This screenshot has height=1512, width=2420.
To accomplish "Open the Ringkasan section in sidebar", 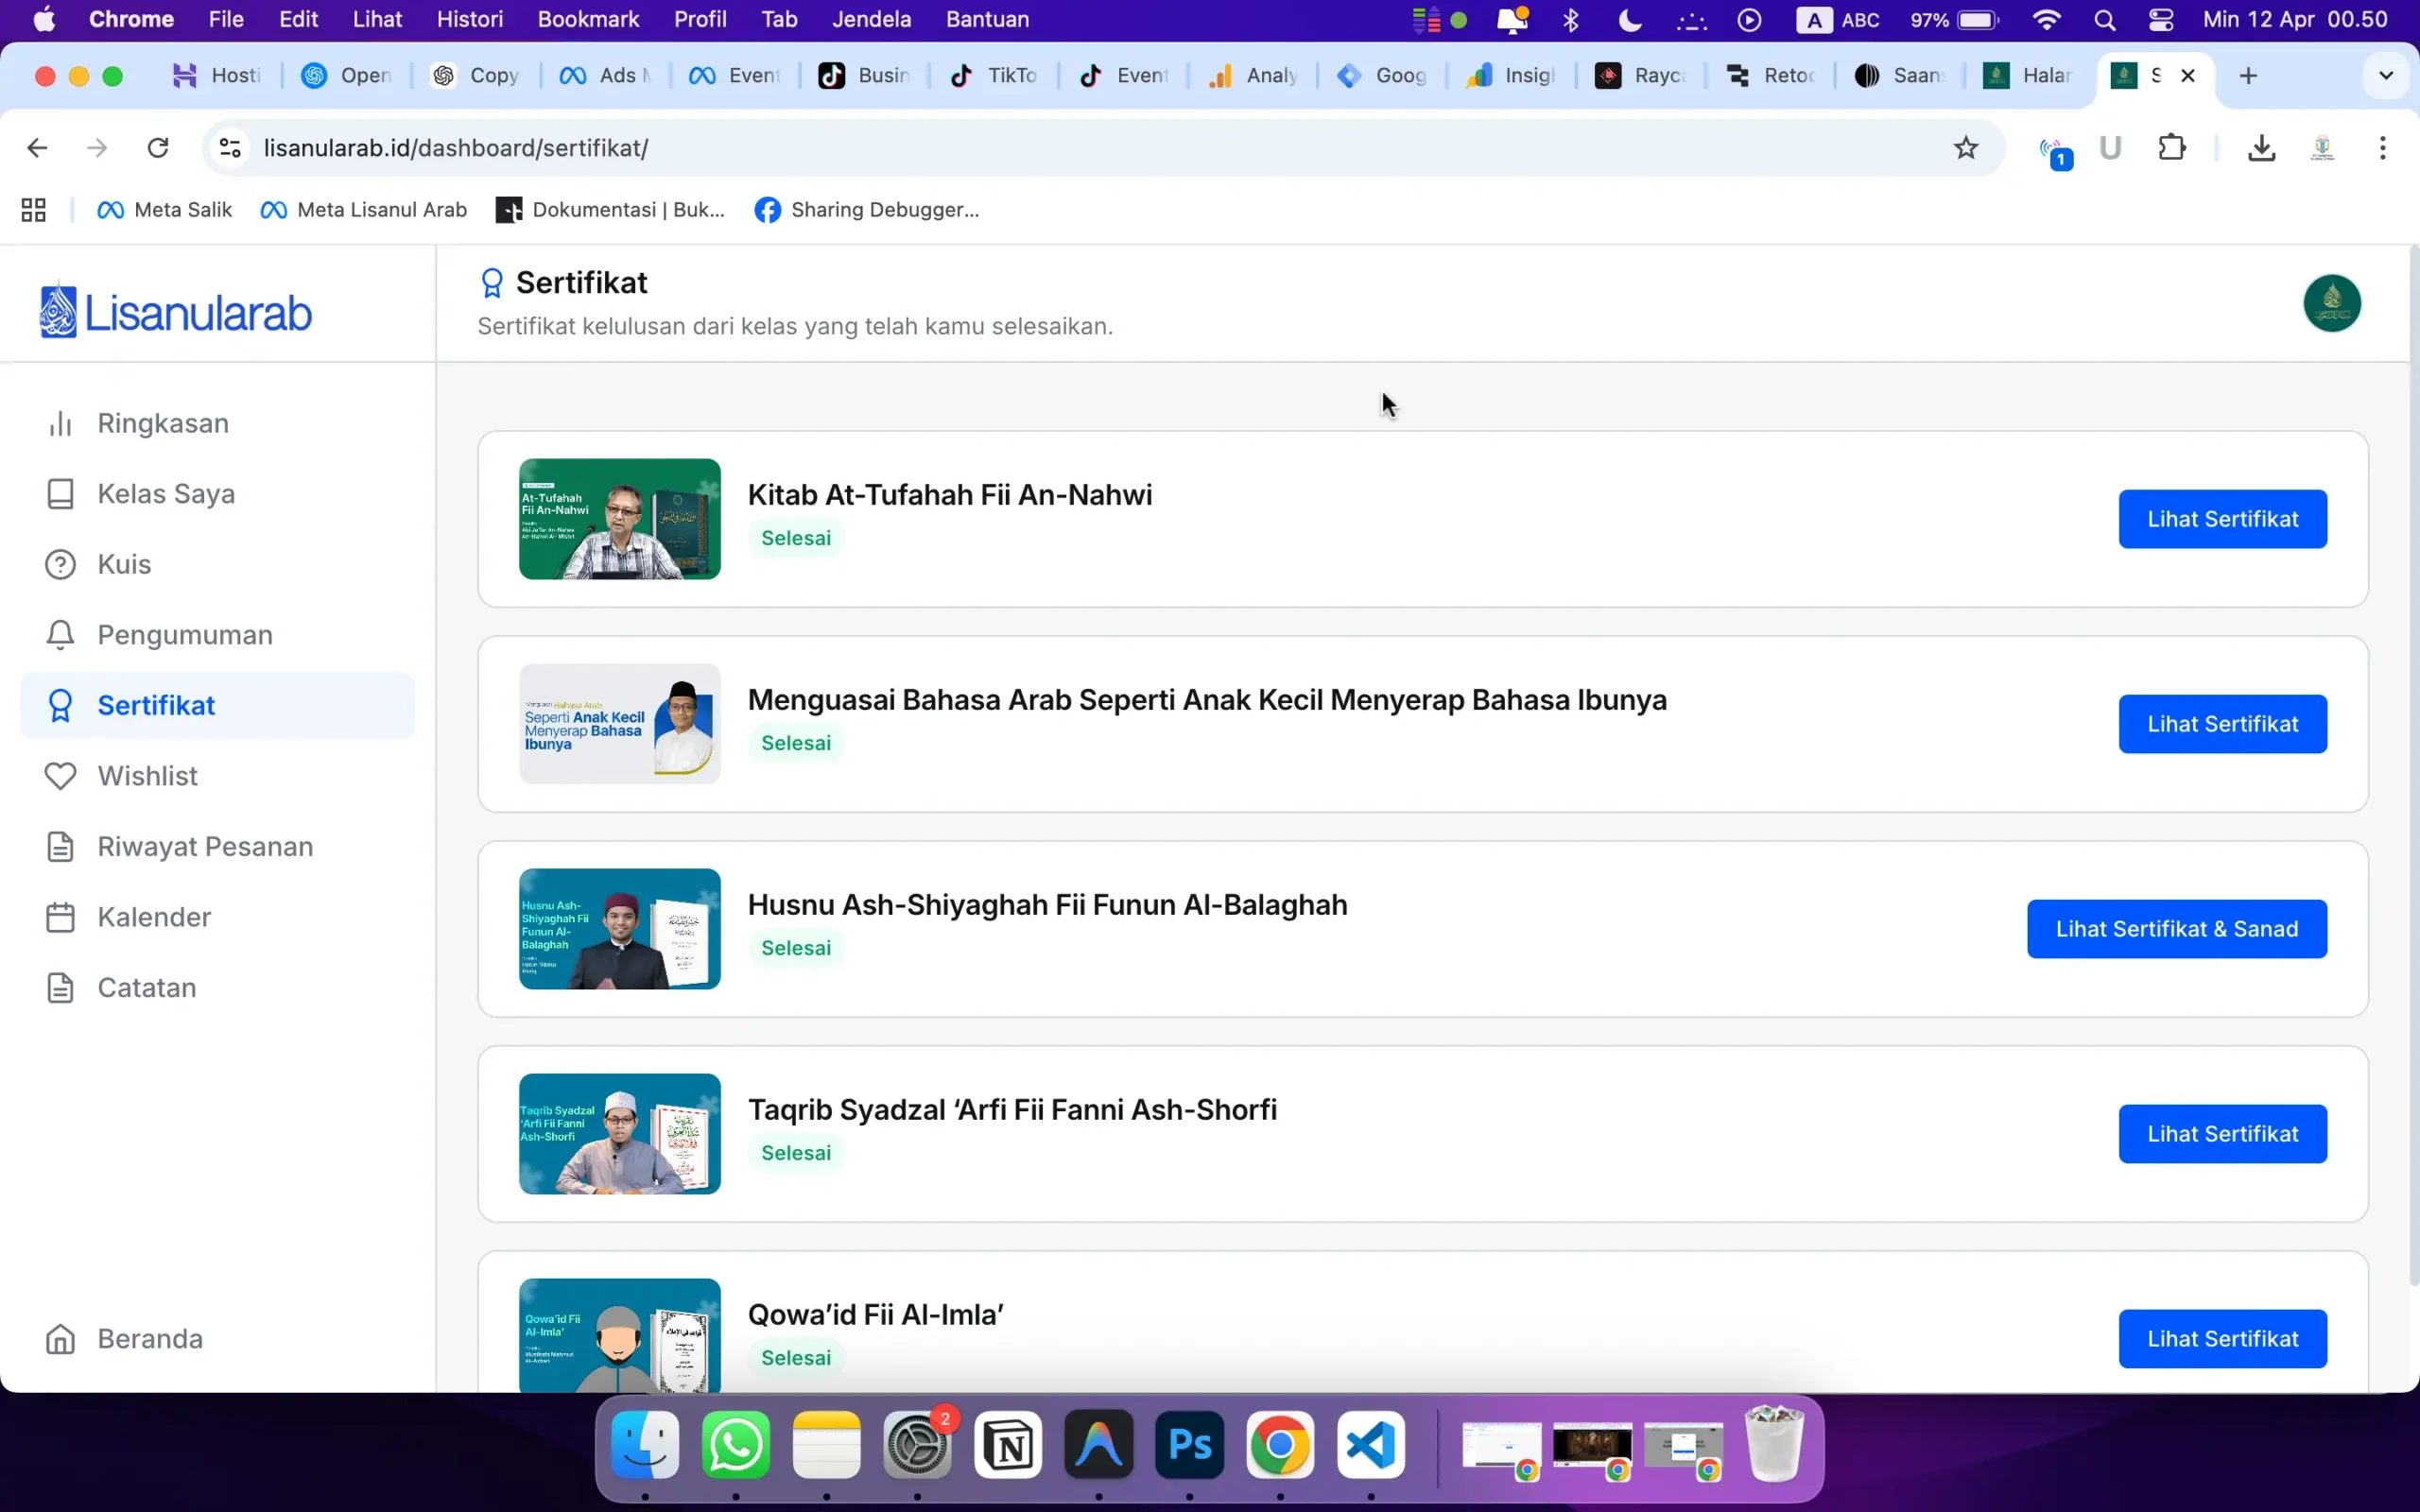I will pos(162,422).
